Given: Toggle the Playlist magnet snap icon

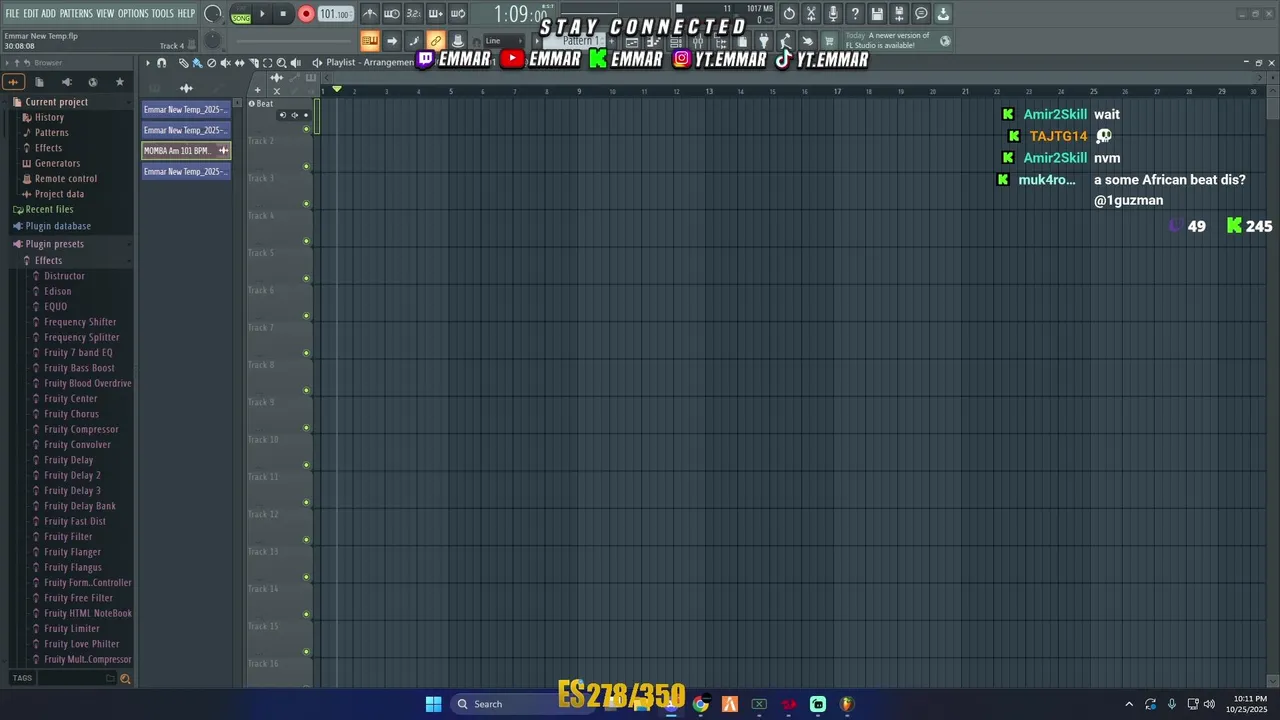Looking at the screenshot, I should click(161, 63).
